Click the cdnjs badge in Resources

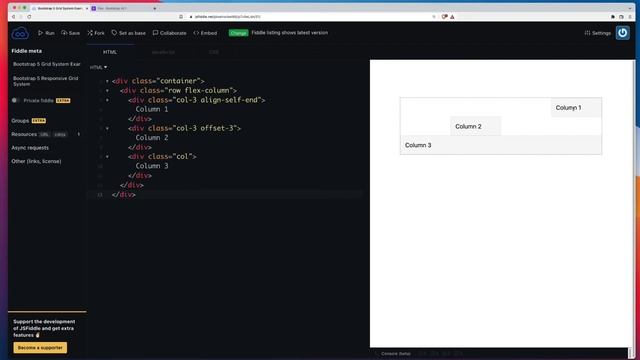(60, 134)
